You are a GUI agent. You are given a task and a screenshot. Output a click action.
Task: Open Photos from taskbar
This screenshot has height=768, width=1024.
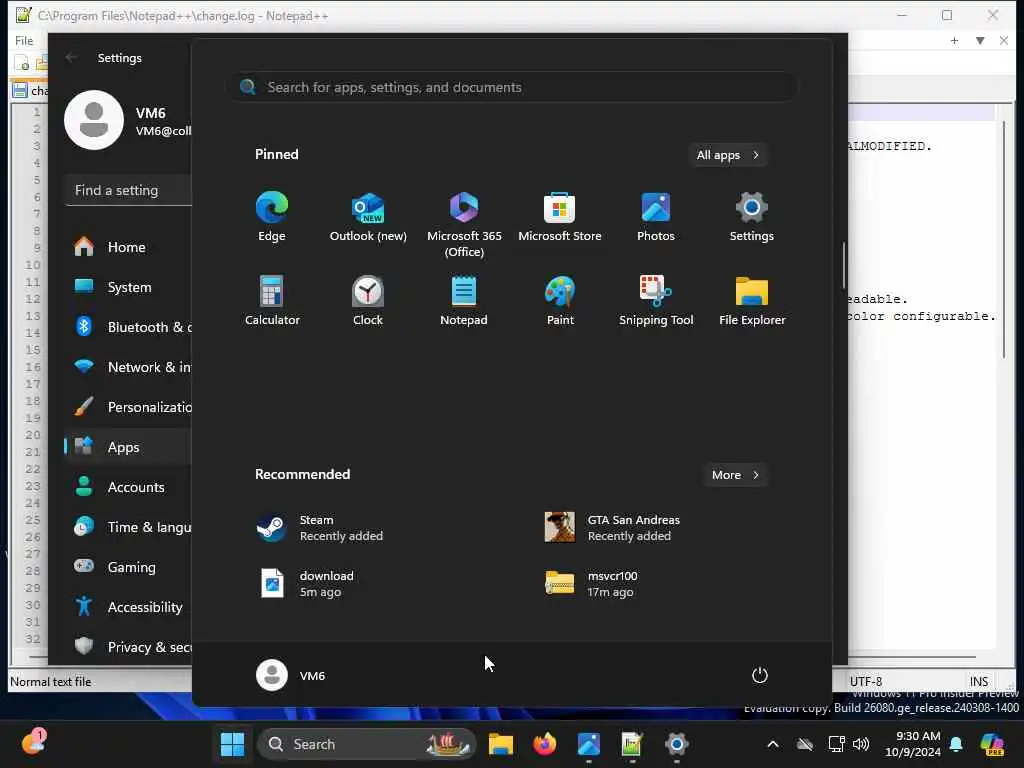click(588, 744)
